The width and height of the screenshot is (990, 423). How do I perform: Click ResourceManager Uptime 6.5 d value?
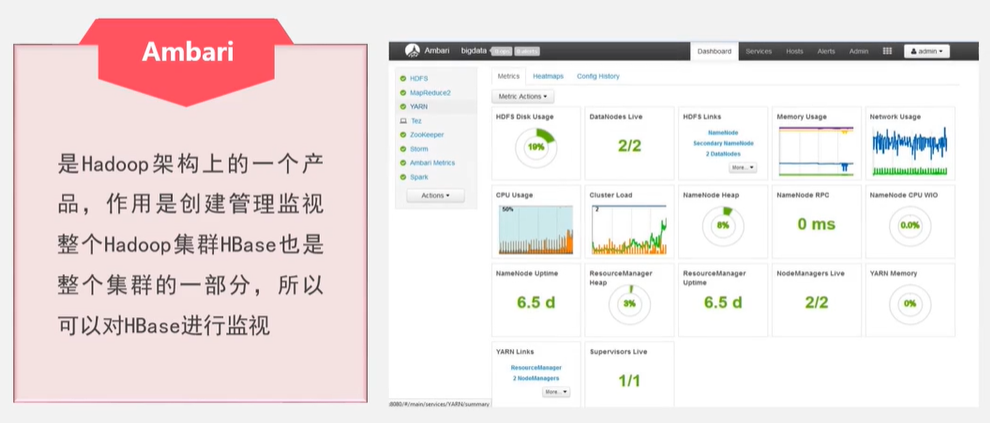point(723,302)
